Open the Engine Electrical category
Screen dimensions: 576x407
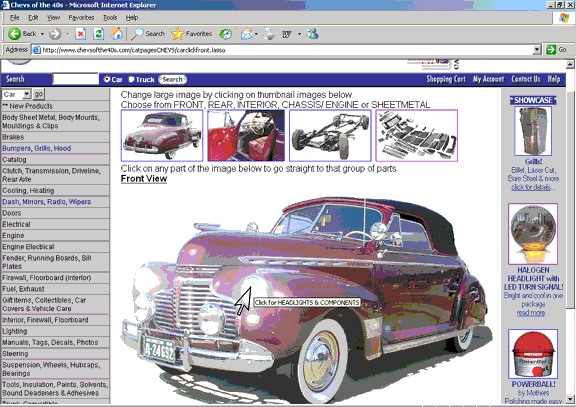tap(28, 247)
